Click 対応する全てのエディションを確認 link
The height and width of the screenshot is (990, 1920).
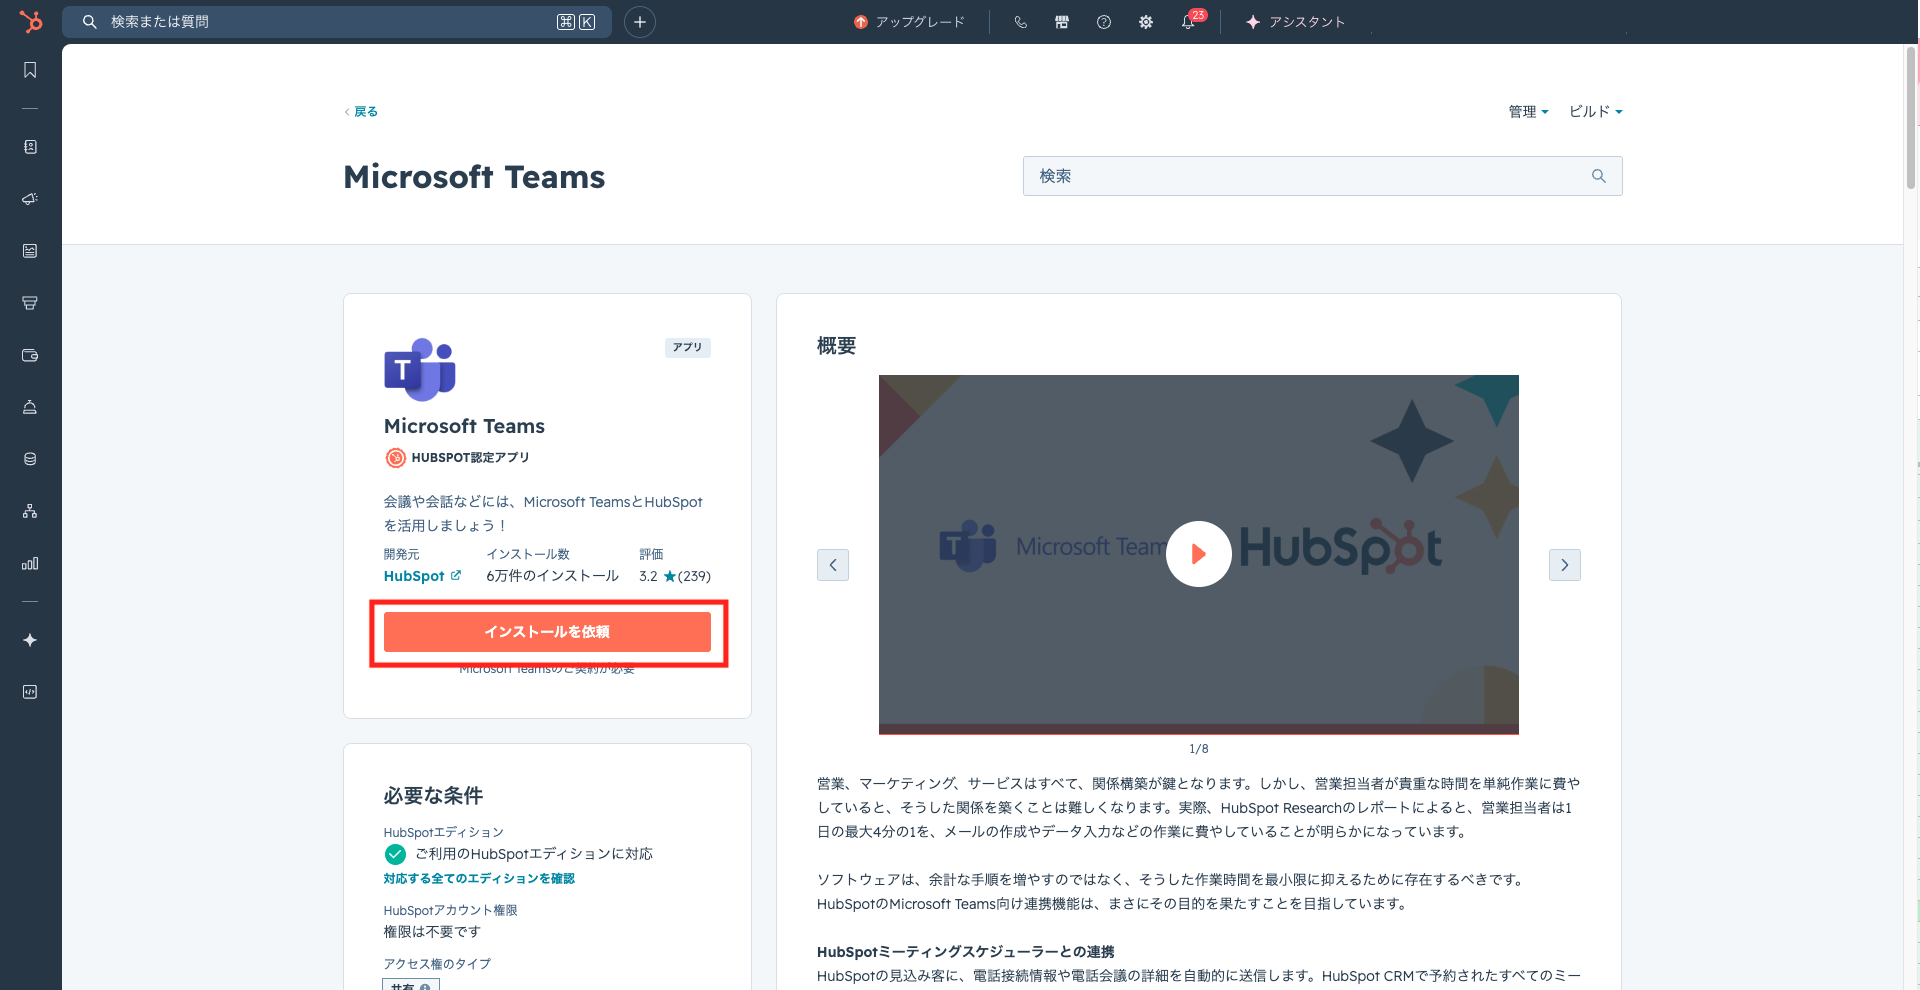pyautogui.click(x=479, y=879)
